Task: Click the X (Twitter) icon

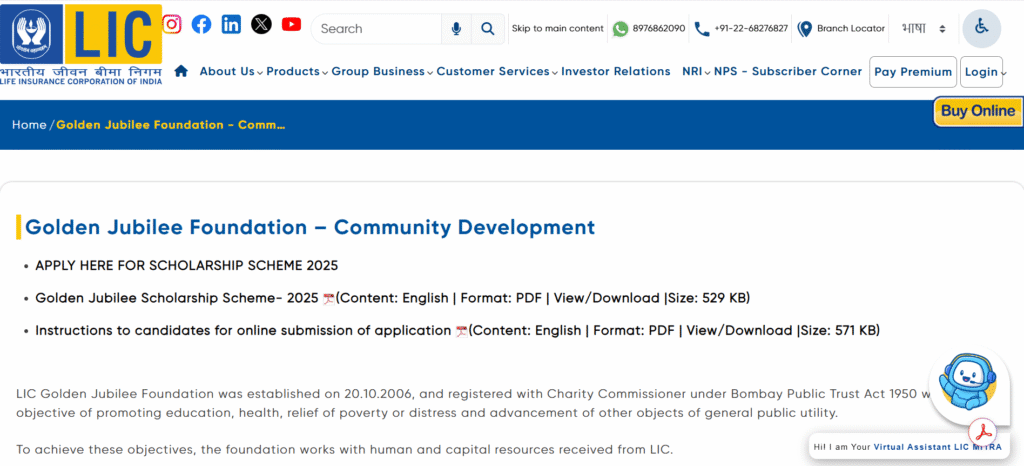Action: pos(261,24)
